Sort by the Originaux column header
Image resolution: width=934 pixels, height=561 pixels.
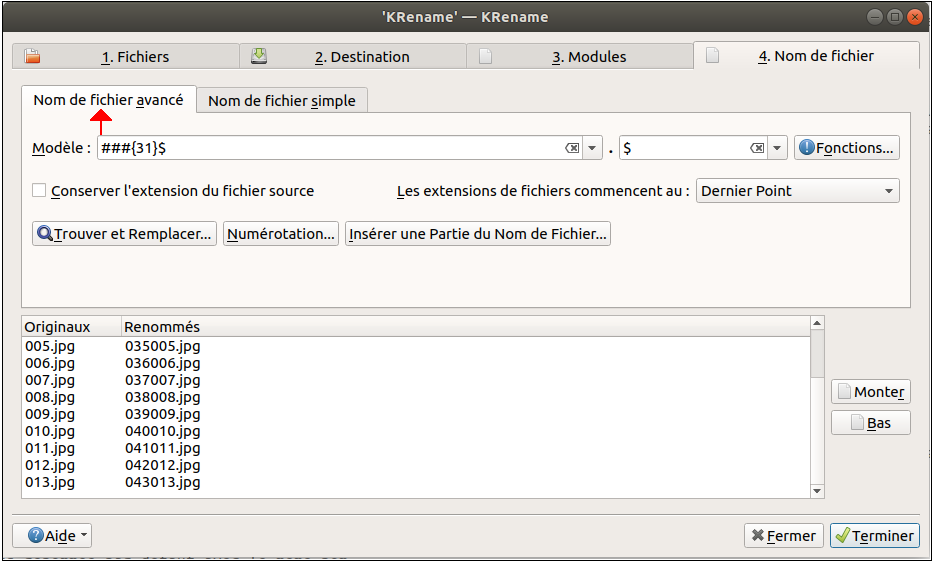(x=71, y=326)
